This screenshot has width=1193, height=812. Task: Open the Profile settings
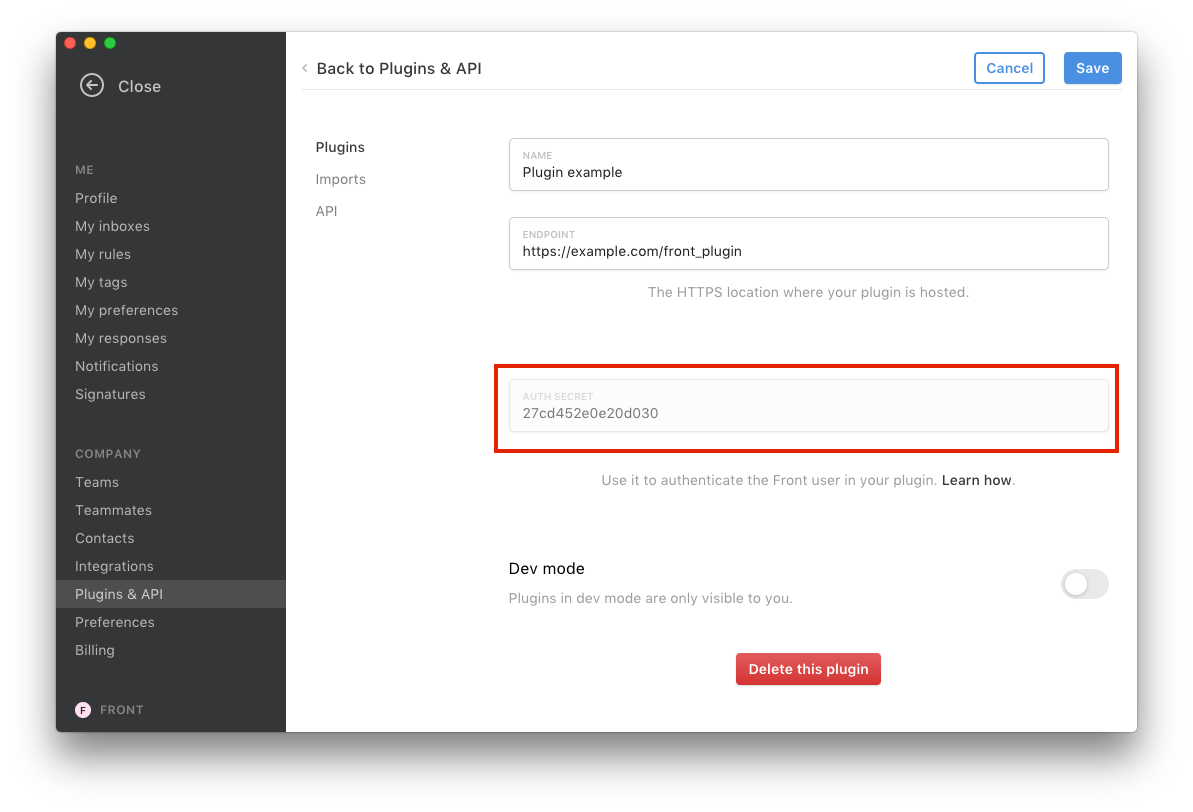pos(96,198)
